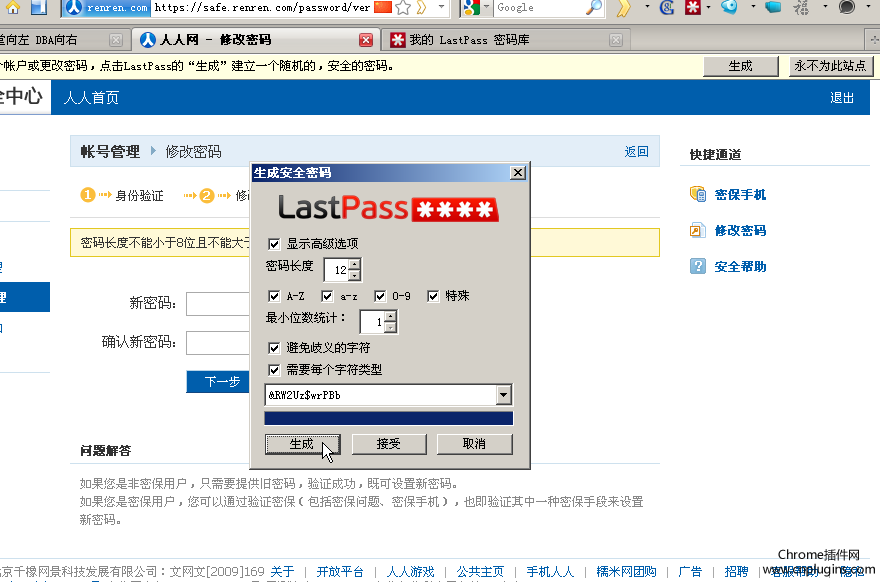The height and width of the screenshot is (582, 880).
Task: Open the generated password dropdown arrow
Action: [503, 395]
